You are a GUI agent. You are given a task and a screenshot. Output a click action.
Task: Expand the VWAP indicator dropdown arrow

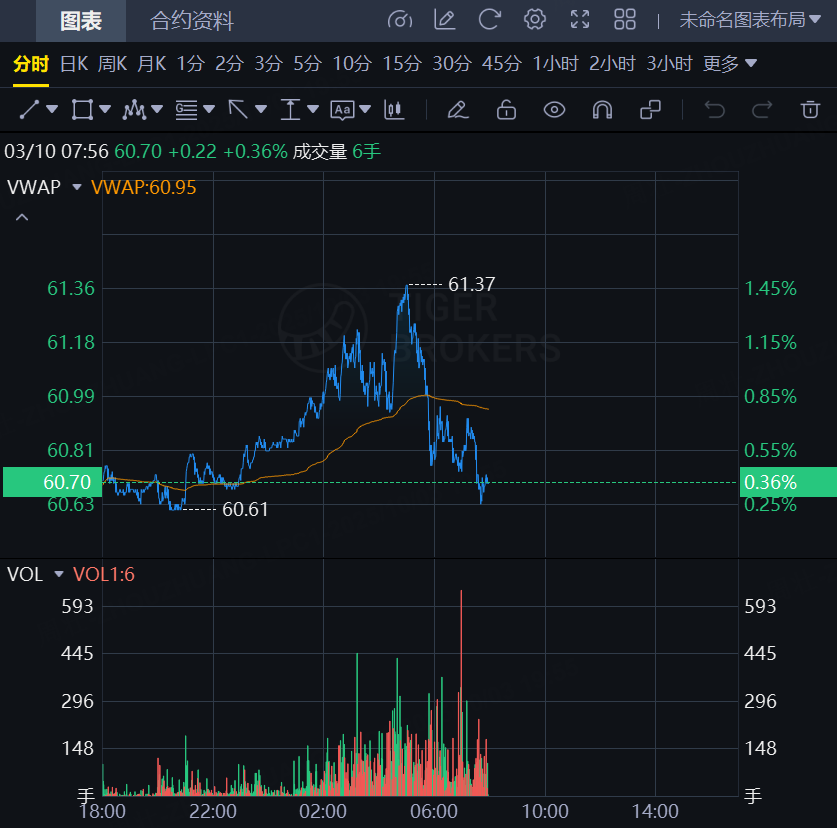[77, 187]
